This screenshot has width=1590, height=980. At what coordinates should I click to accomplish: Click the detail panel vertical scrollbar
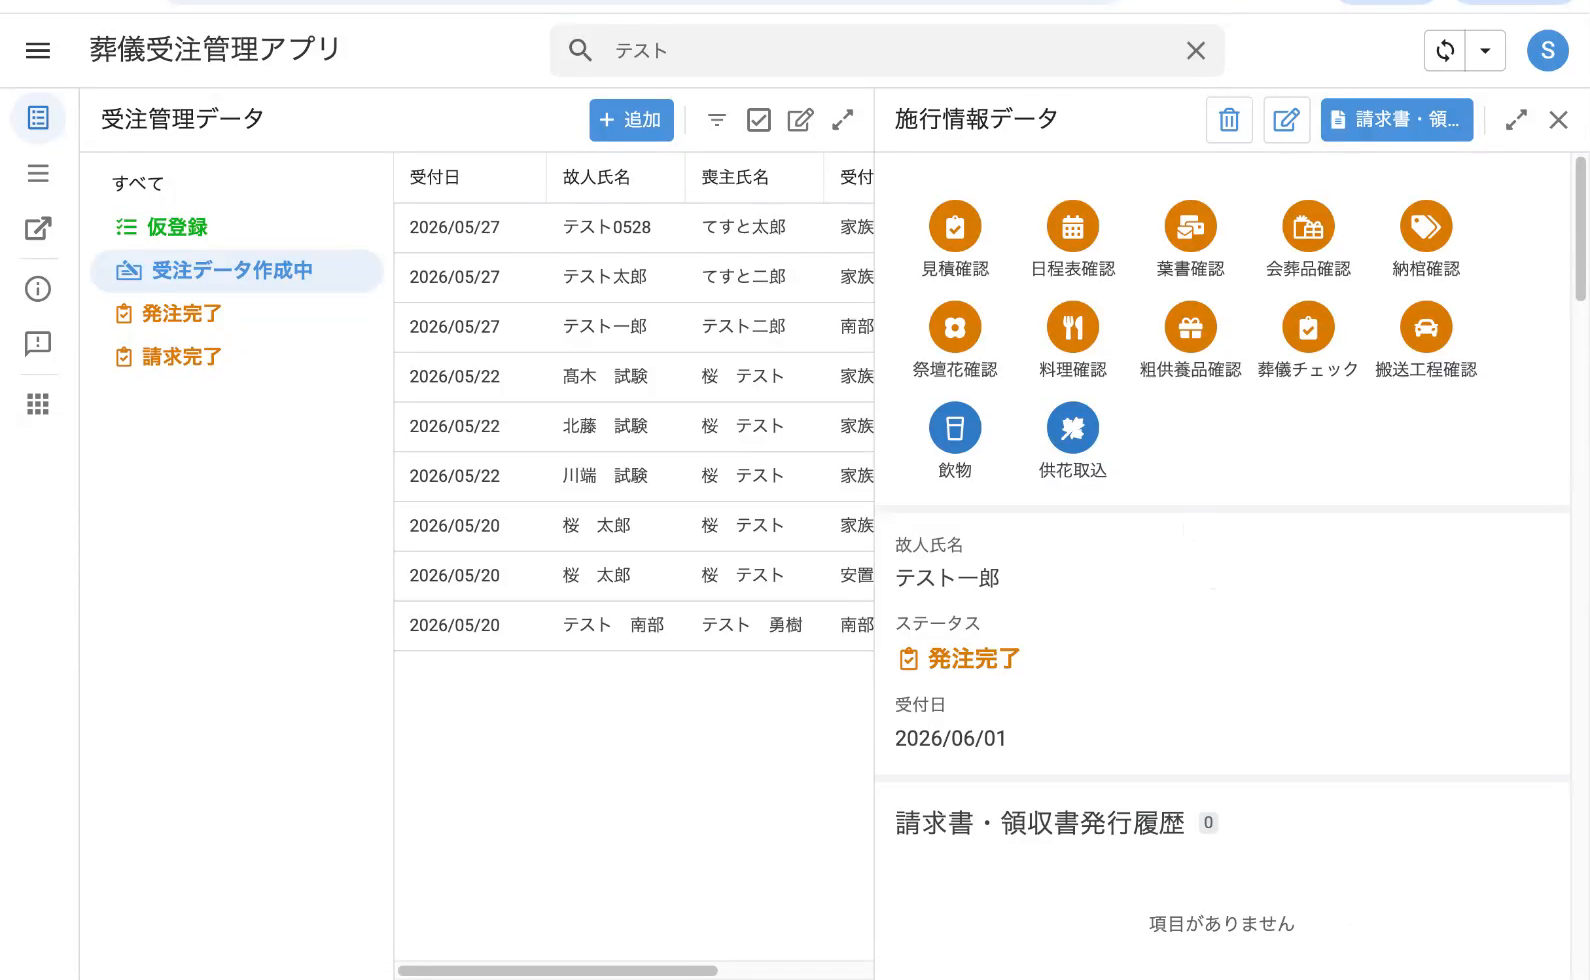click(x=1580, y=228)
